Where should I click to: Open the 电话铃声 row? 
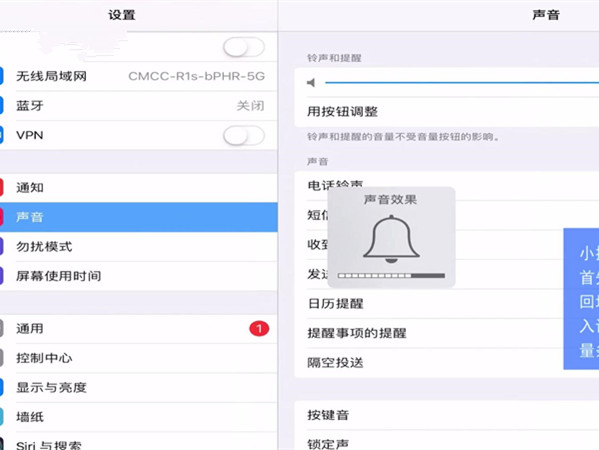[447, 186]
